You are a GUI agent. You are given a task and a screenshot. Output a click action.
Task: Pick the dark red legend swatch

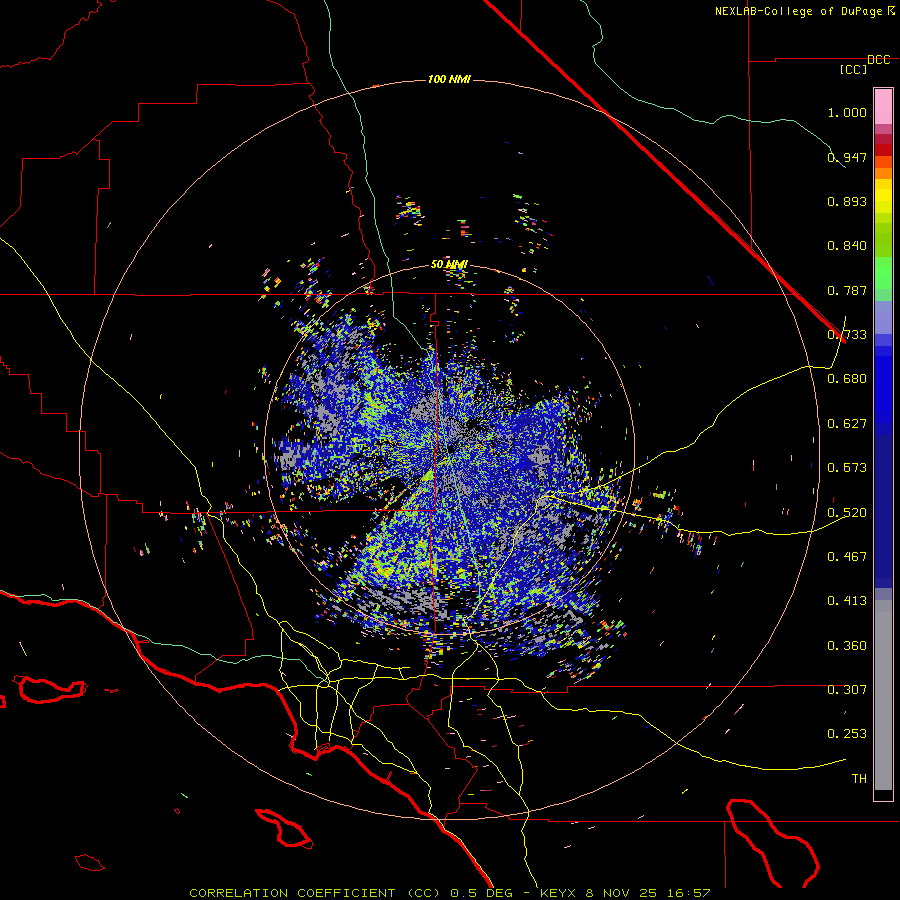coord(883,149)
